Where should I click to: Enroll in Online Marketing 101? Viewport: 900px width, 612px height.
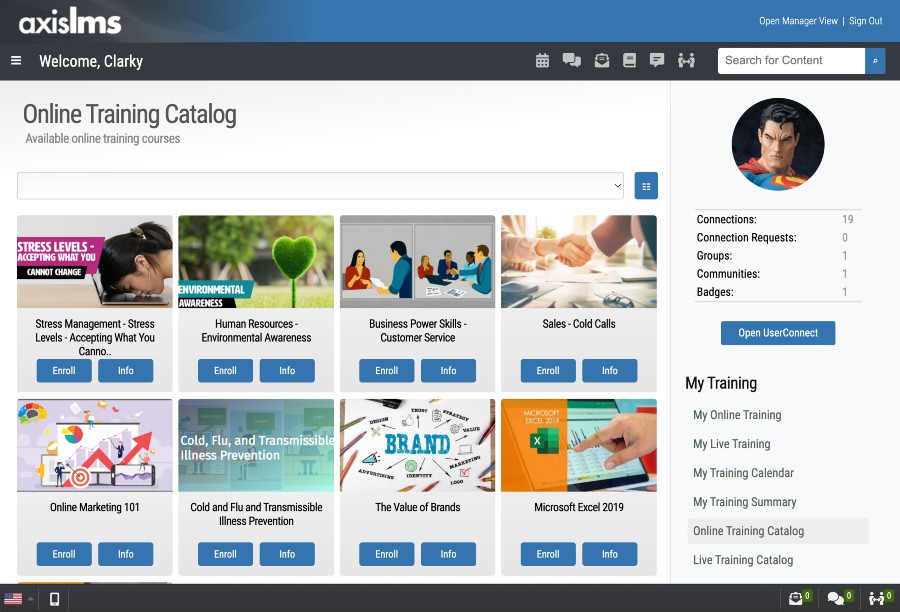coord(64,554)
